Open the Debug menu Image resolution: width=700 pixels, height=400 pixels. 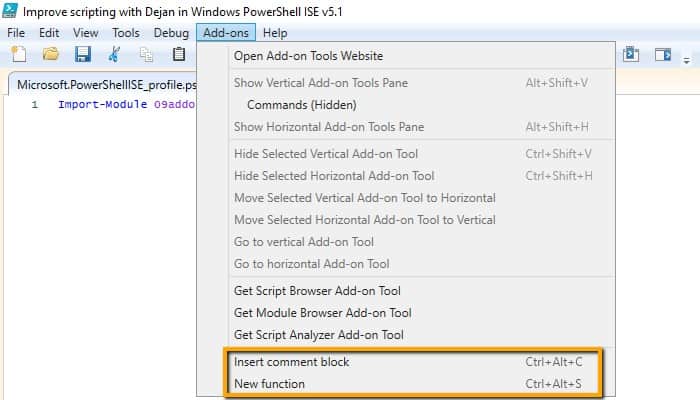point(171,33)
